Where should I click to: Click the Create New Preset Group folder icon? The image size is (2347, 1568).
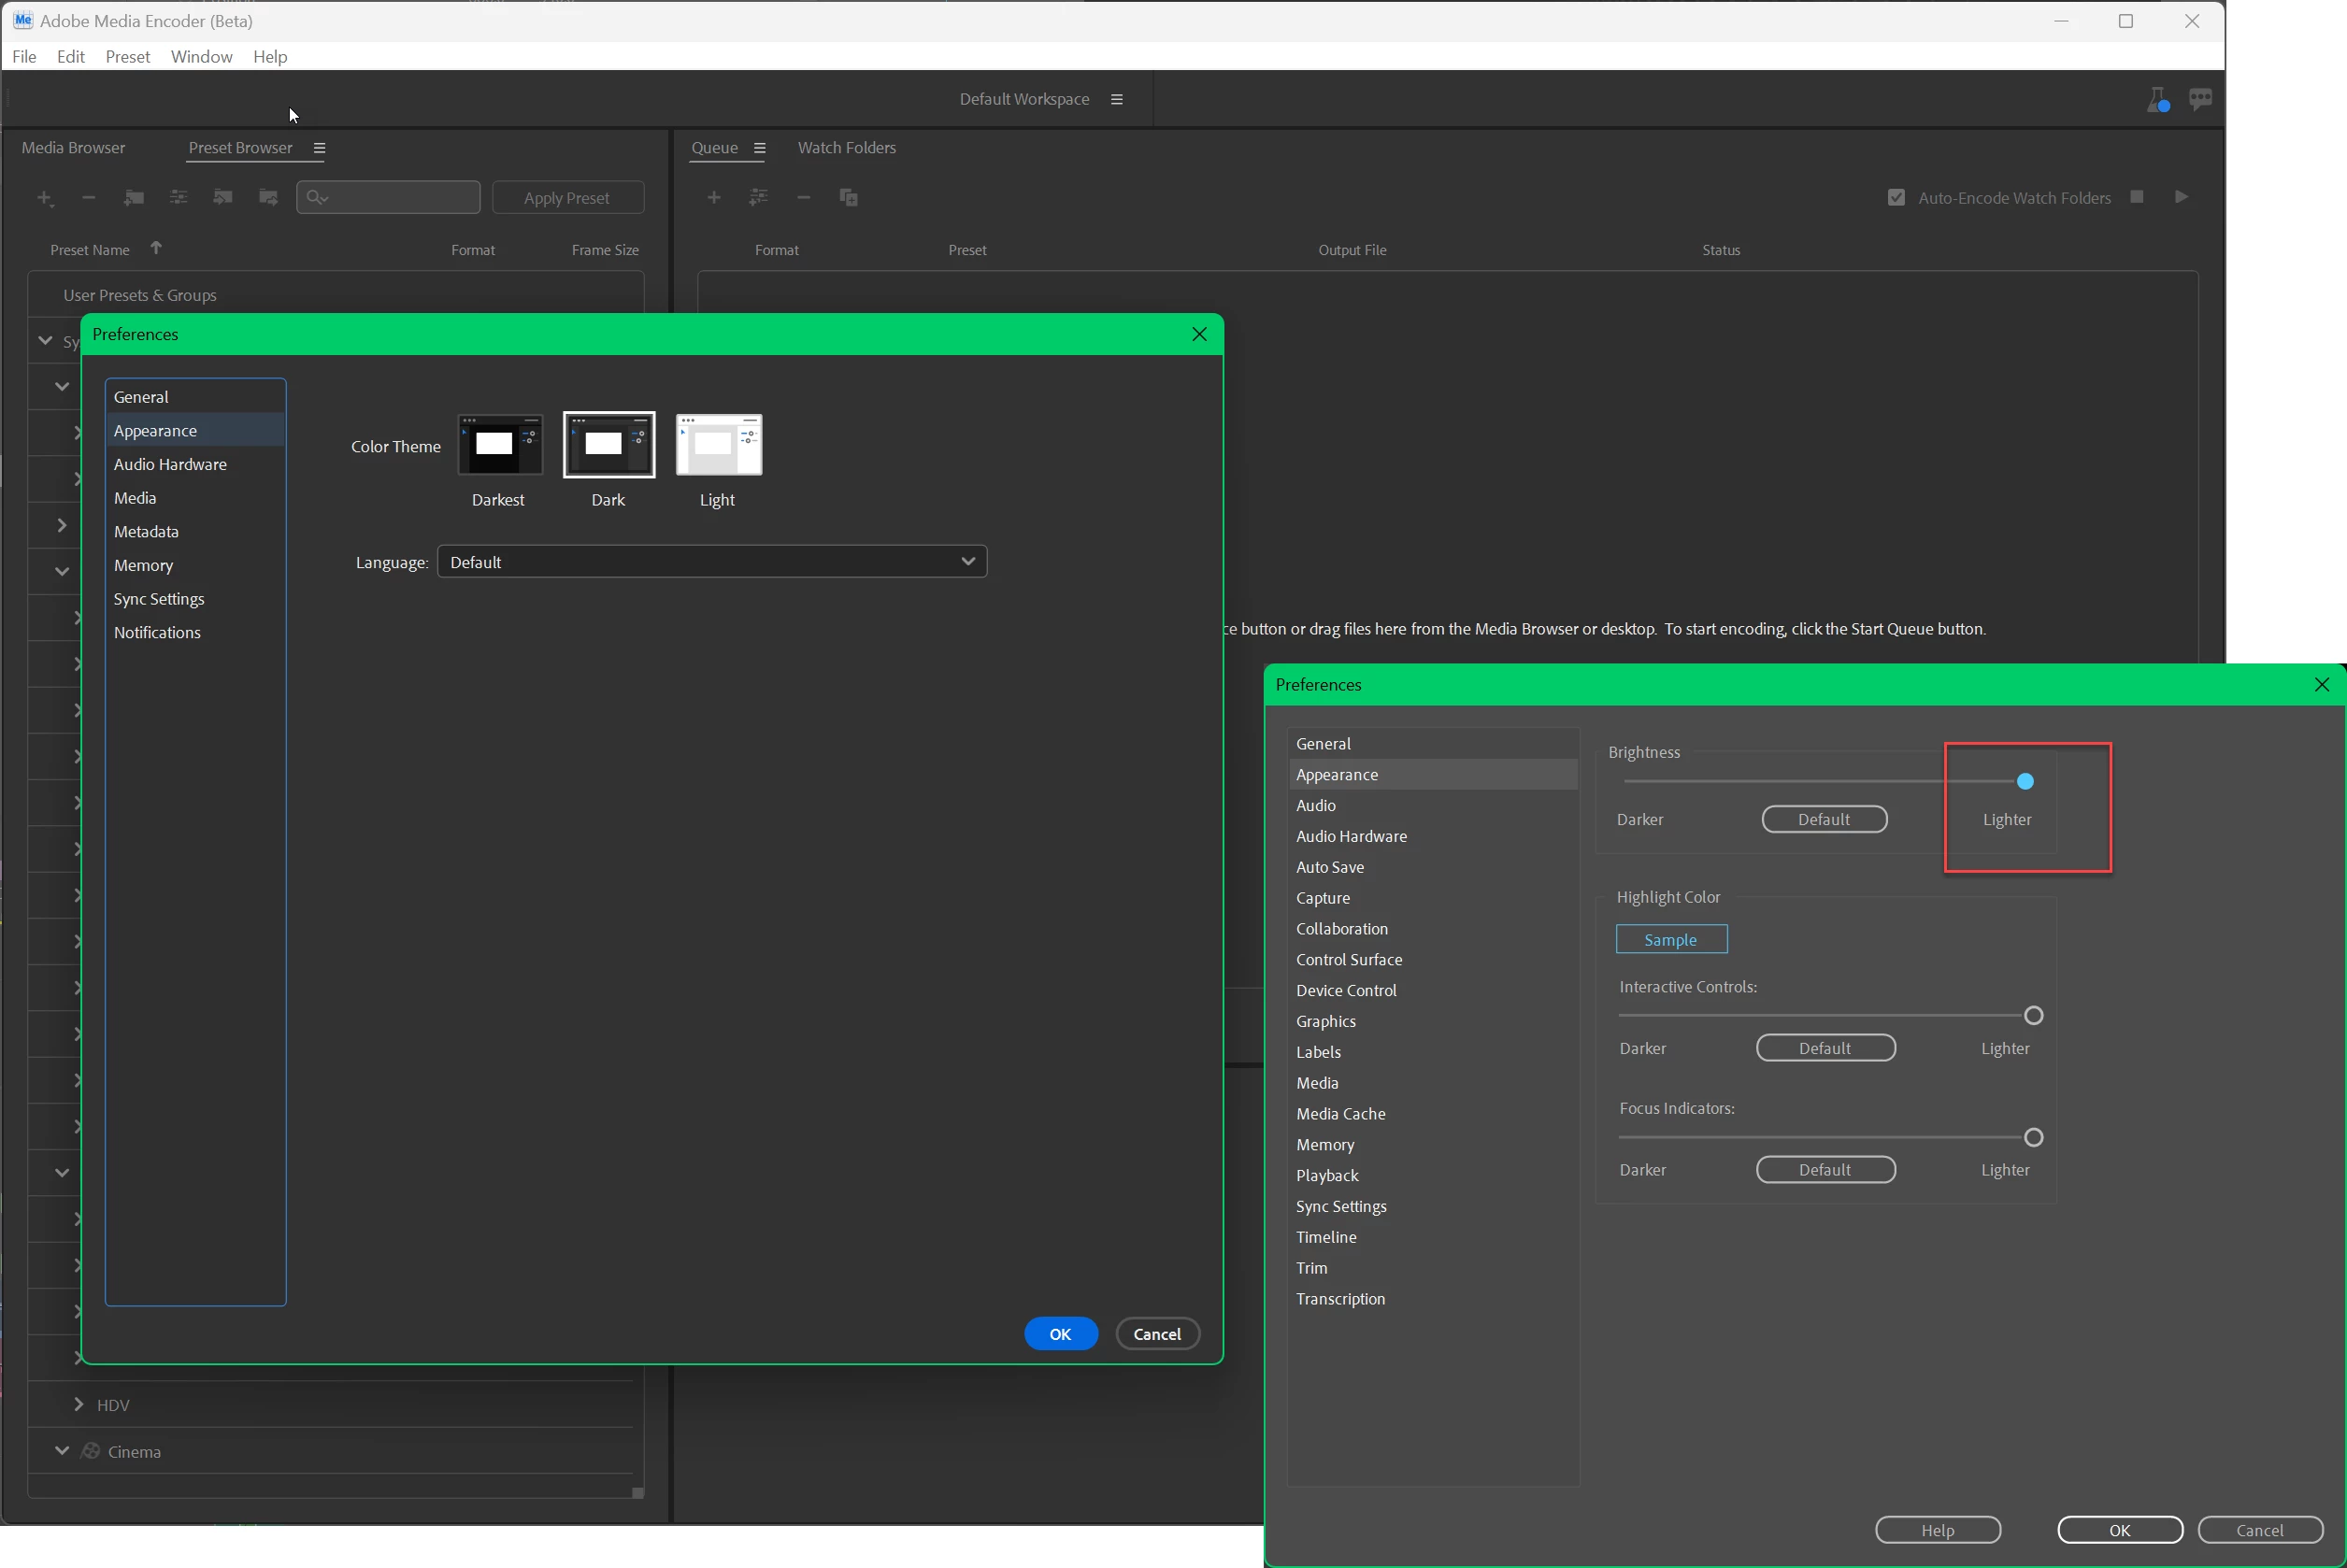point(133,198)
